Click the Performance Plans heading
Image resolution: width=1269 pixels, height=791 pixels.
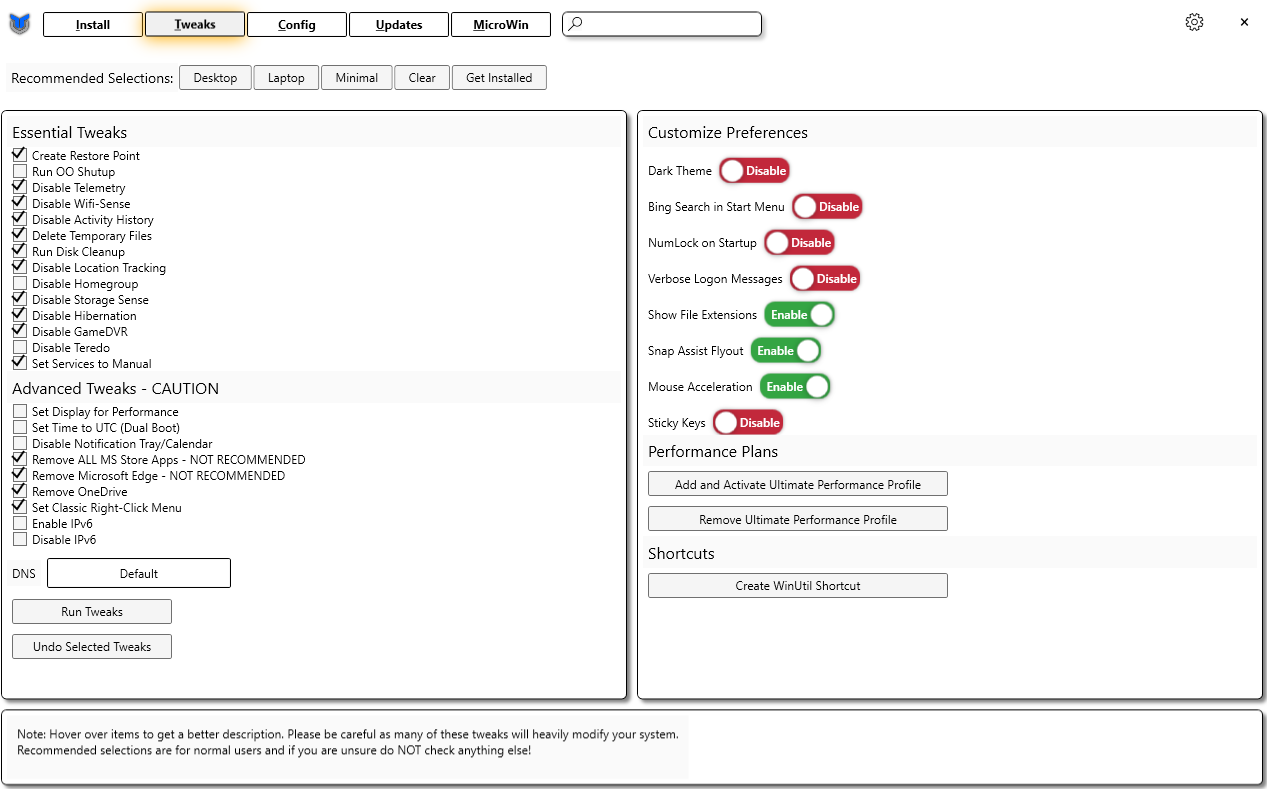713,451
